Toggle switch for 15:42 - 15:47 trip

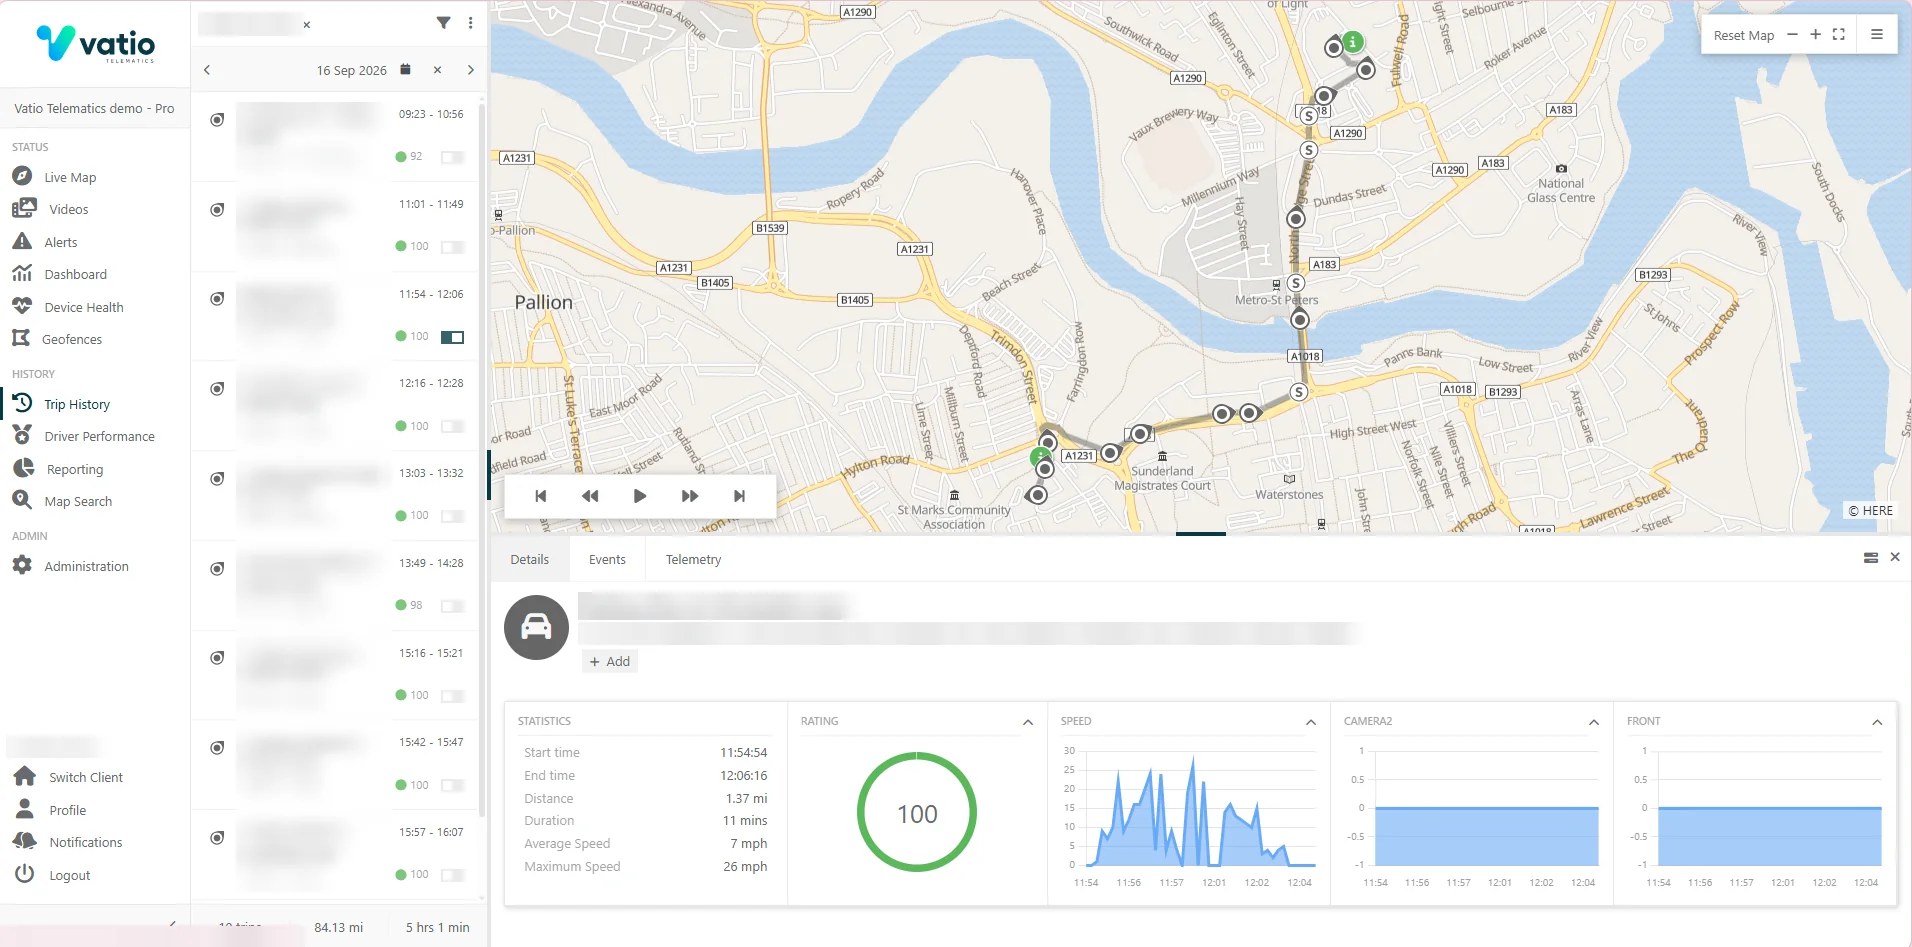[x=453, y=786]
